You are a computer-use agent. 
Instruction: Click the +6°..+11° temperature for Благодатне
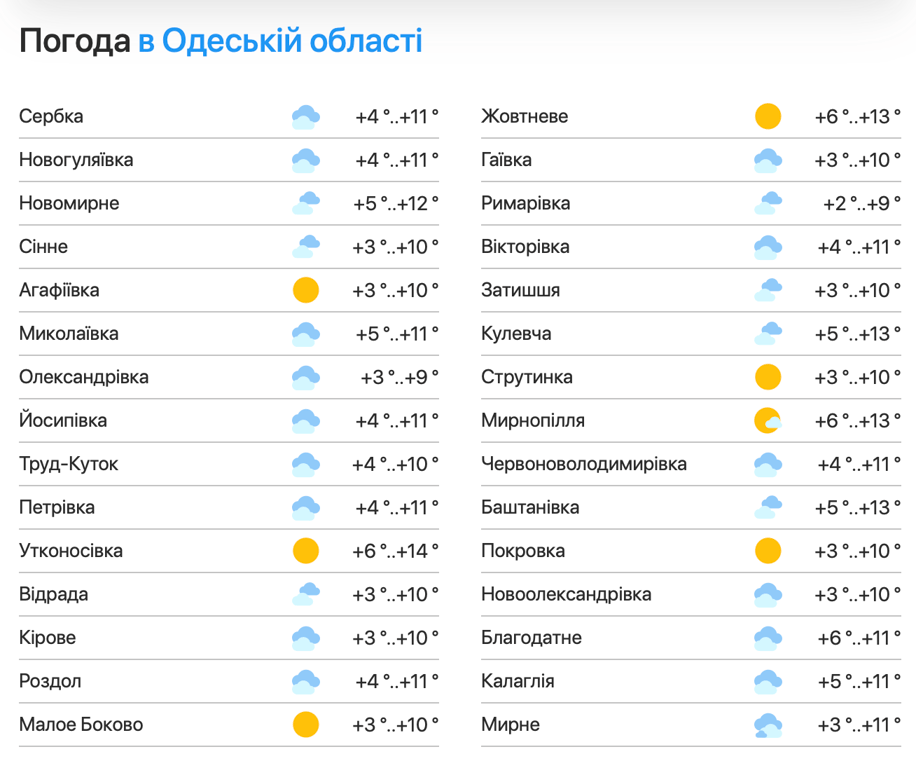[857, 638]
